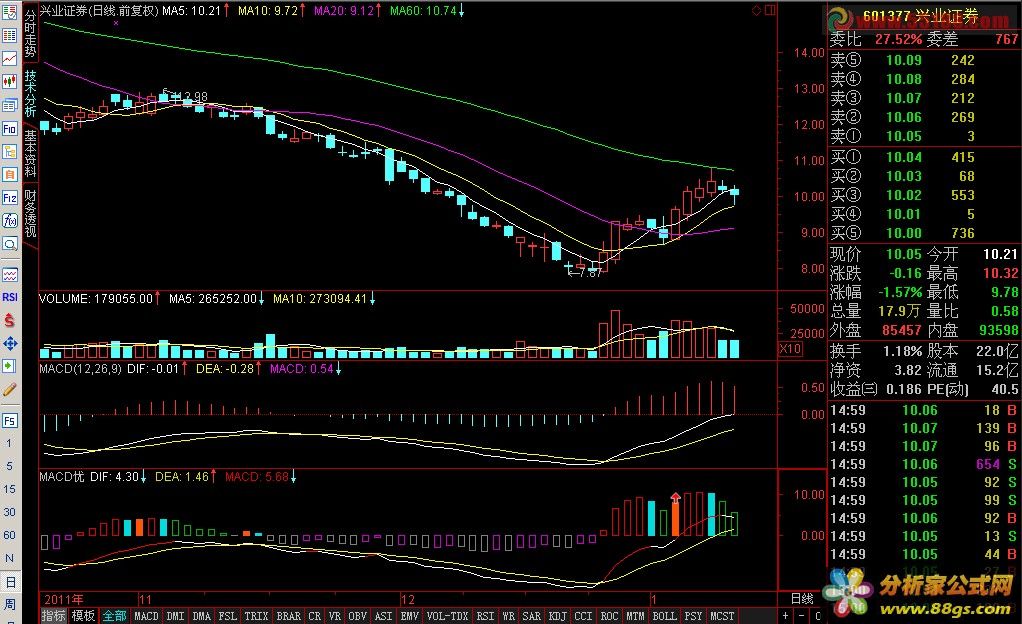Click stock title 601377 兴业证券

[920, 16]
